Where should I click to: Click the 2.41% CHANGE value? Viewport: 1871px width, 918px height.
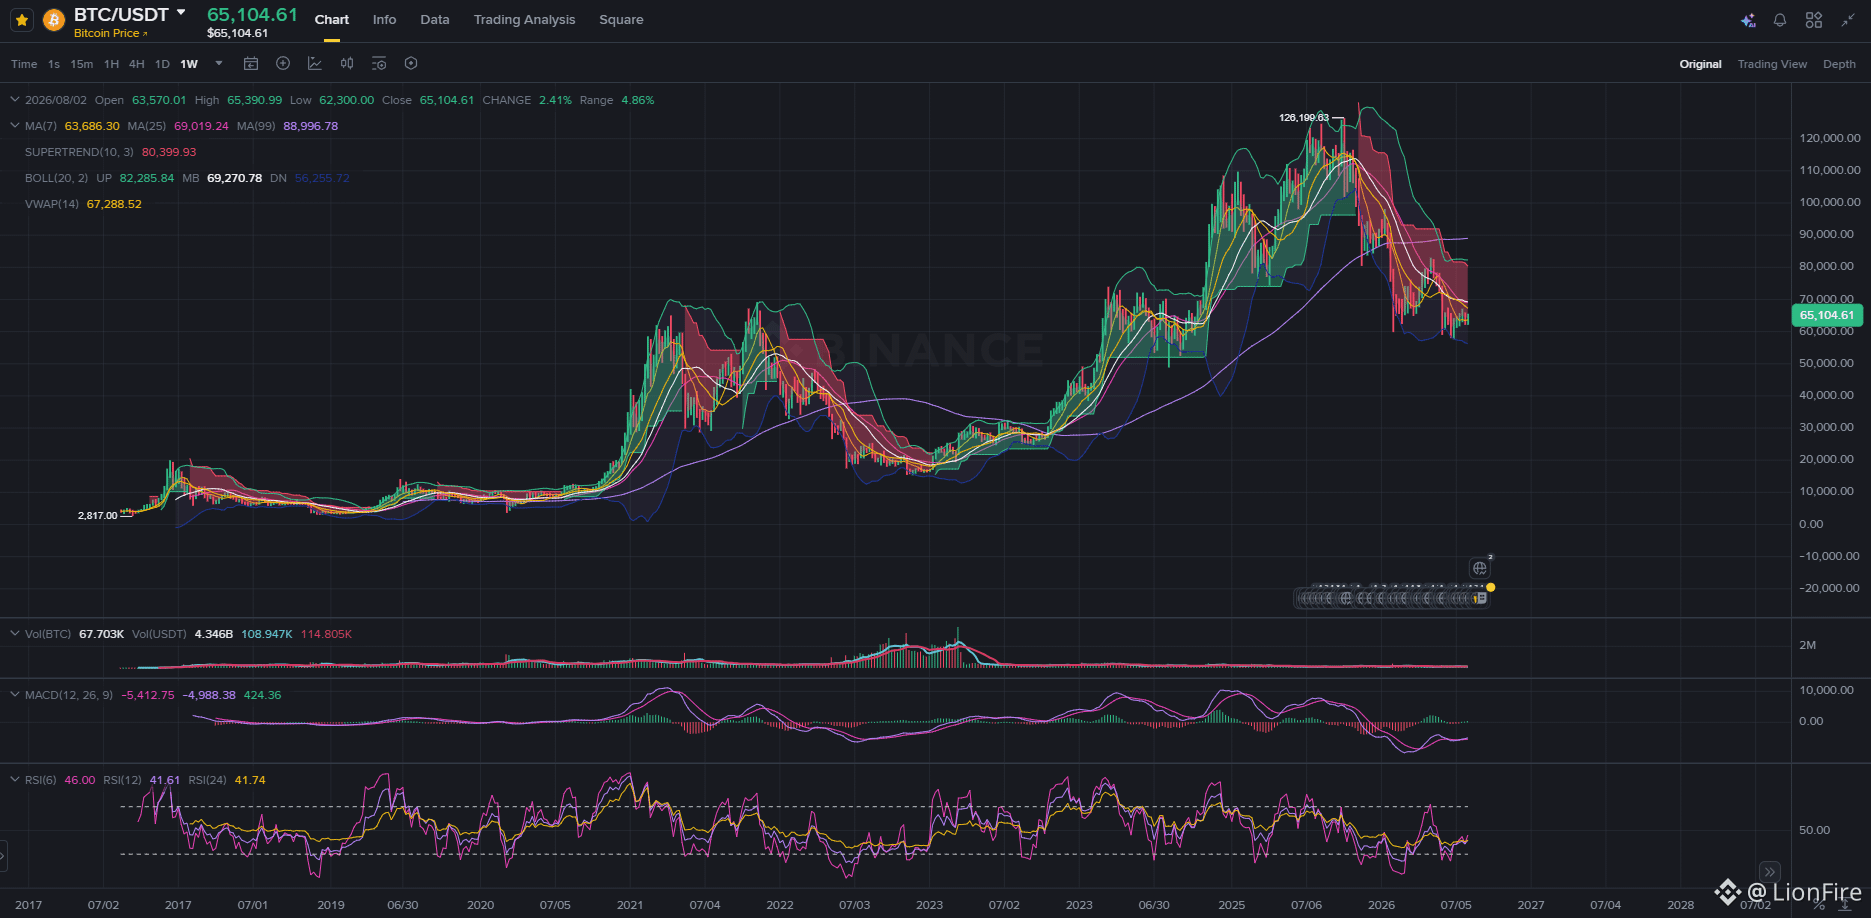[x=555, y=100]
